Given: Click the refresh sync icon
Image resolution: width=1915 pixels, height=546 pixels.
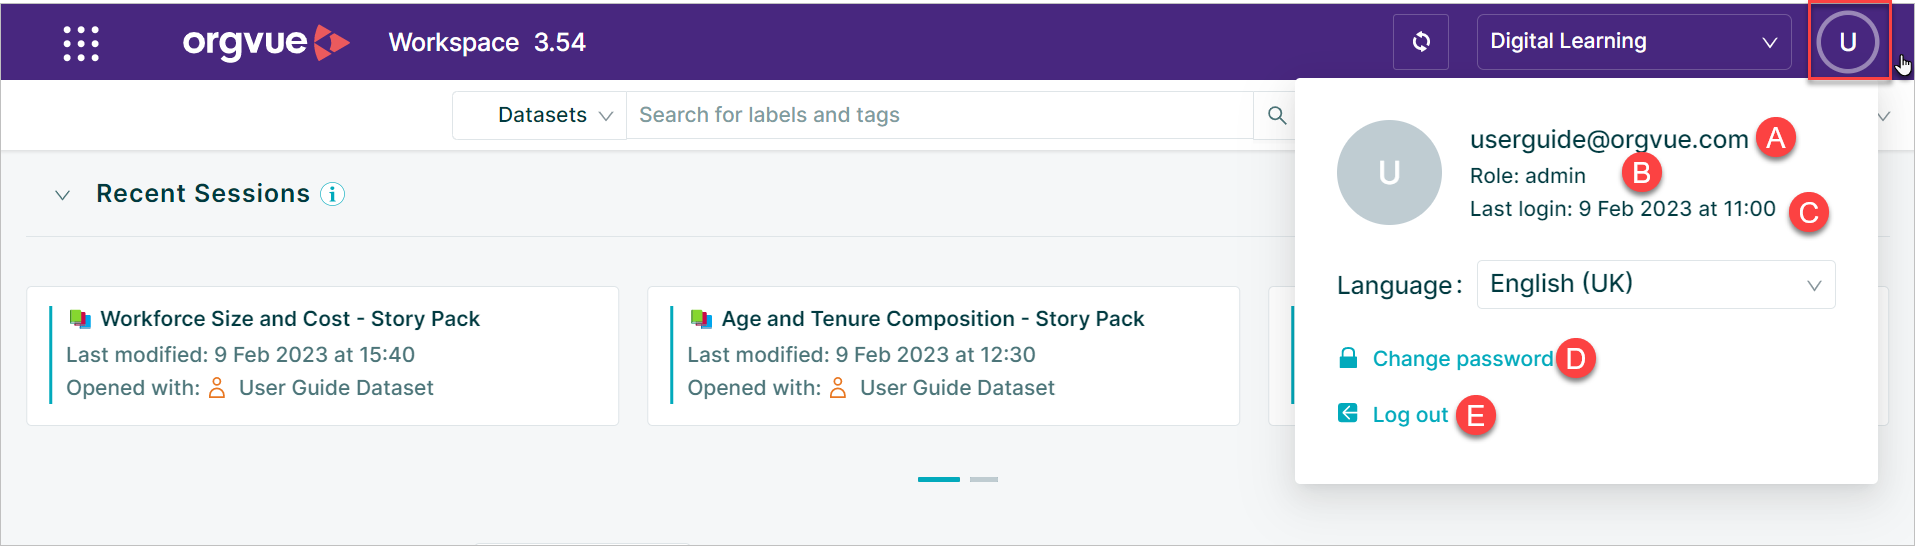Looking at the screenshot, I should coord(1420,42).
